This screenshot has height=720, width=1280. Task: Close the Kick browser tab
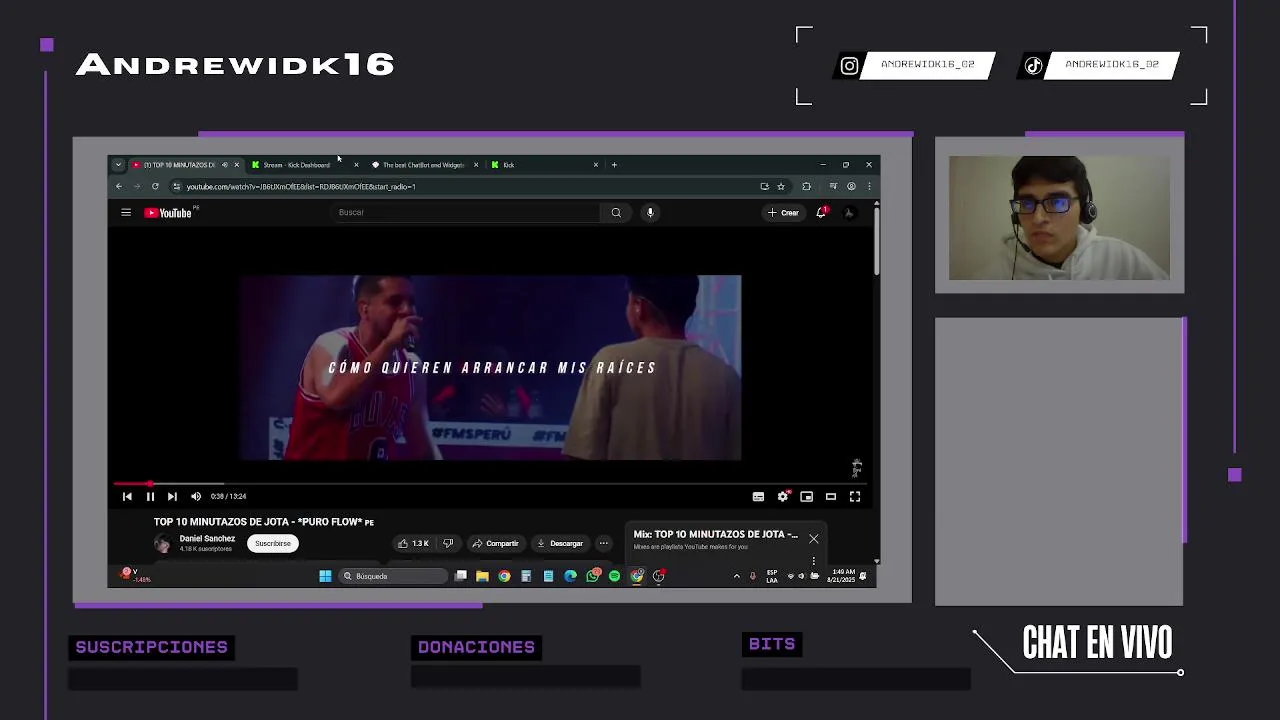[x=596, y=165]
